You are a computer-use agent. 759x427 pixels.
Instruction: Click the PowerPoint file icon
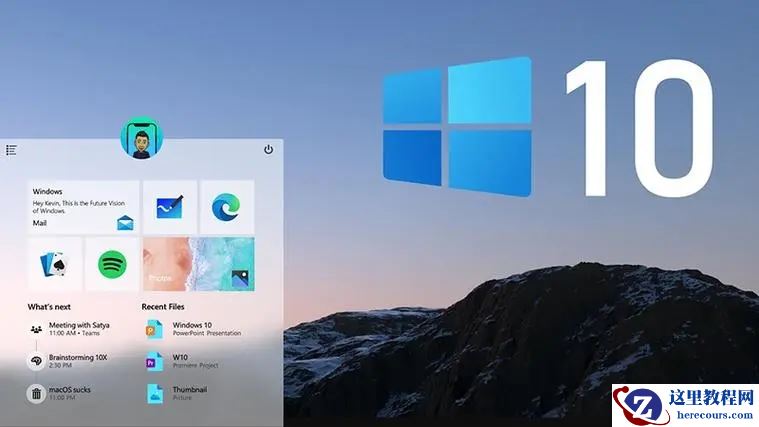[x=154, y=329]
